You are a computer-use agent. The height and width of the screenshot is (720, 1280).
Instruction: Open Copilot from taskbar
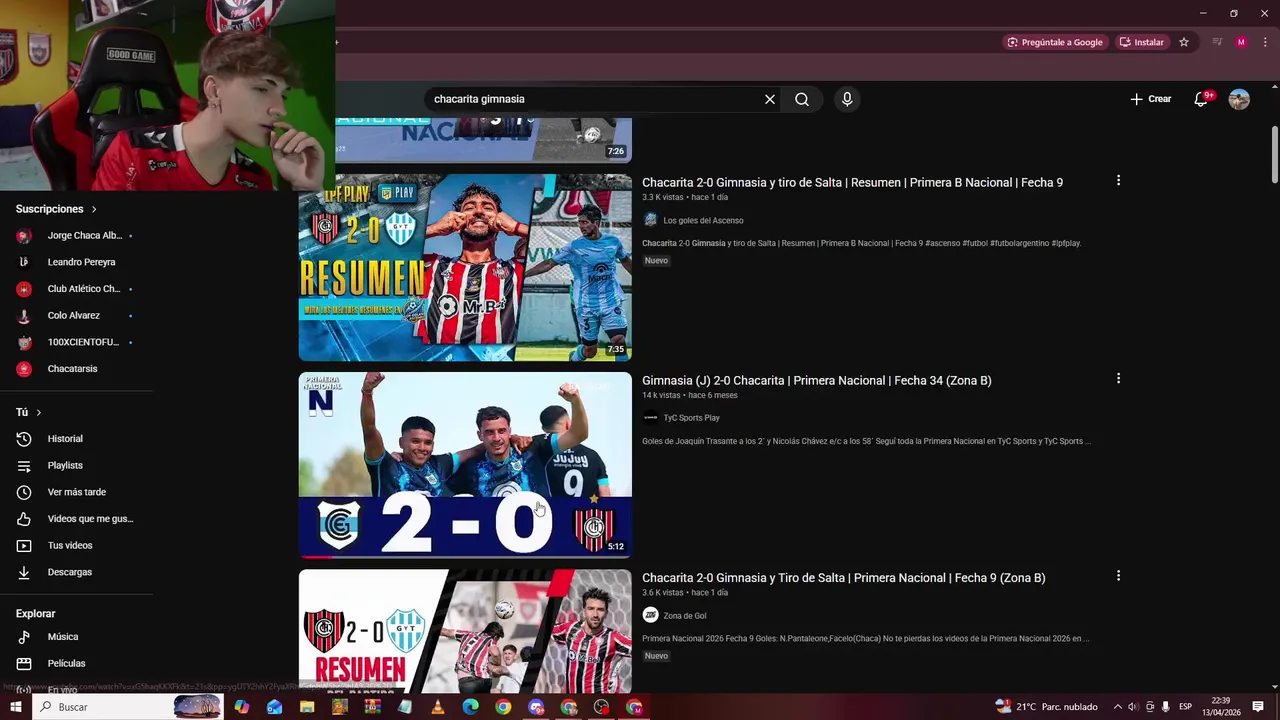tap(242, 707)
